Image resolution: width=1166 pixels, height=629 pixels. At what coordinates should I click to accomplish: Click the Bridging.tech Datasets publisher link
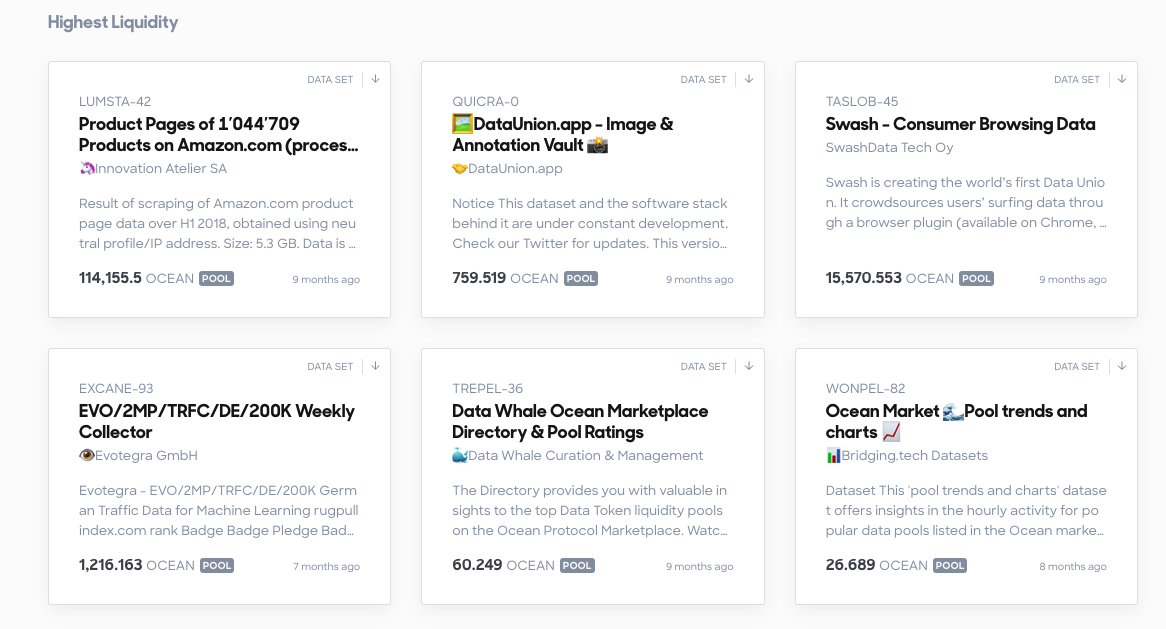[x=906, y=456]
